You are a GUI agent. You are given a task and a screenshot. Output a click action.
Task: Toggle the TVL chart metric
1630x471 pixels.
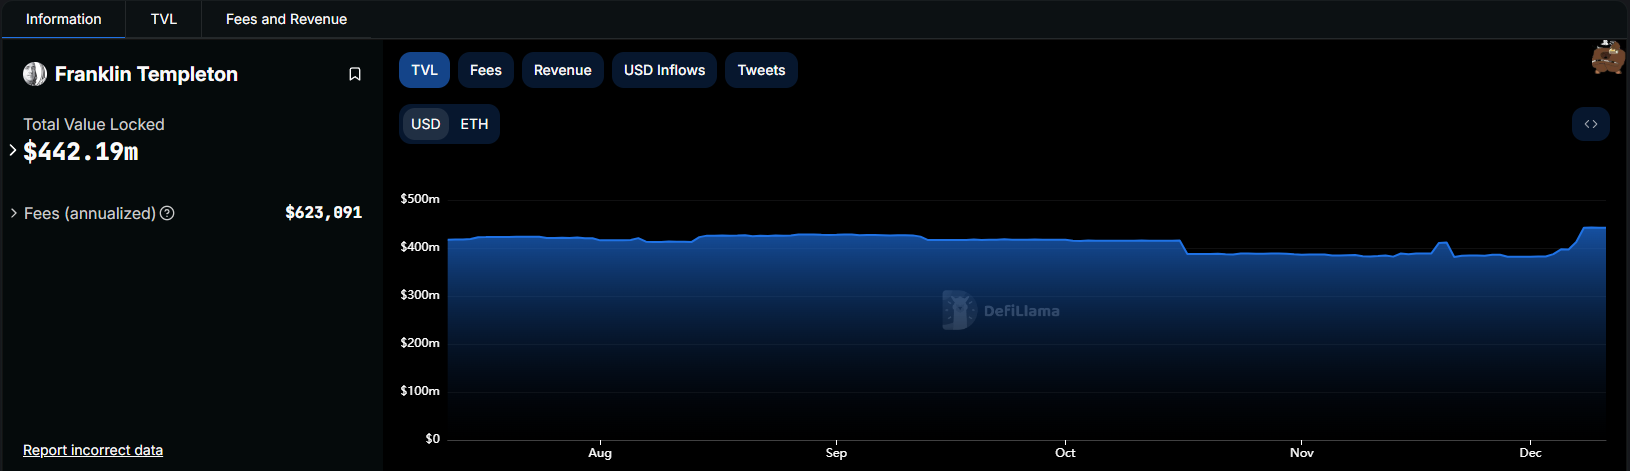(424, 70)
